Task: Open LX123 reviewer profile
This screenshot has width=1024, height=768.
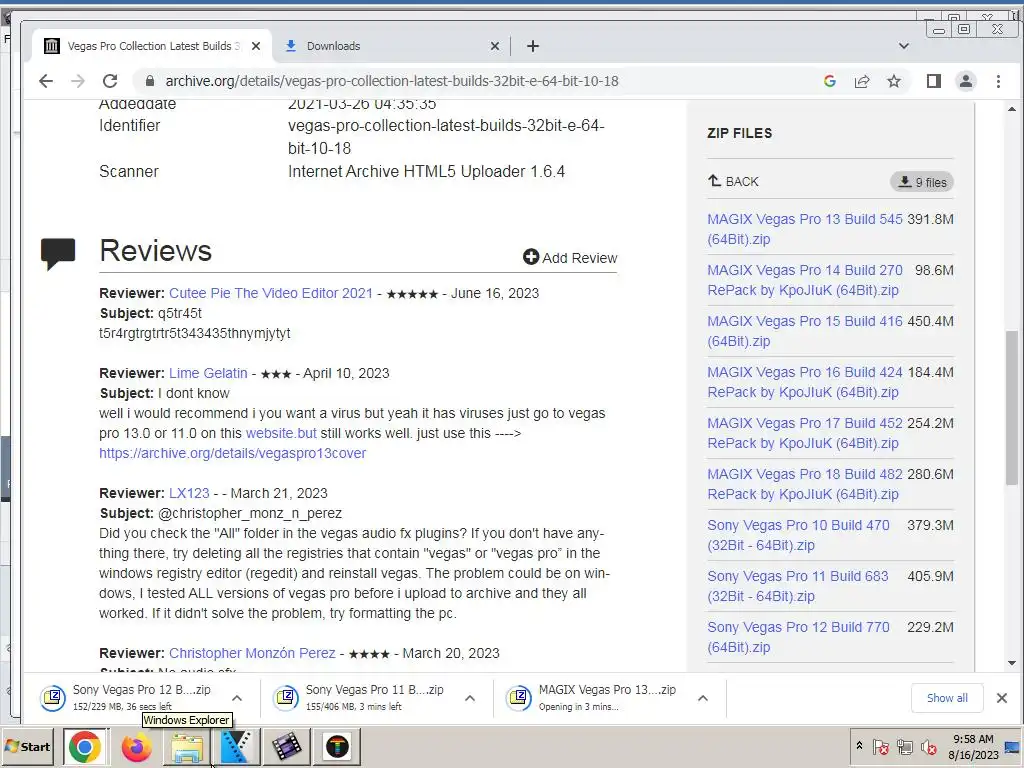Action: pos(189,493)
